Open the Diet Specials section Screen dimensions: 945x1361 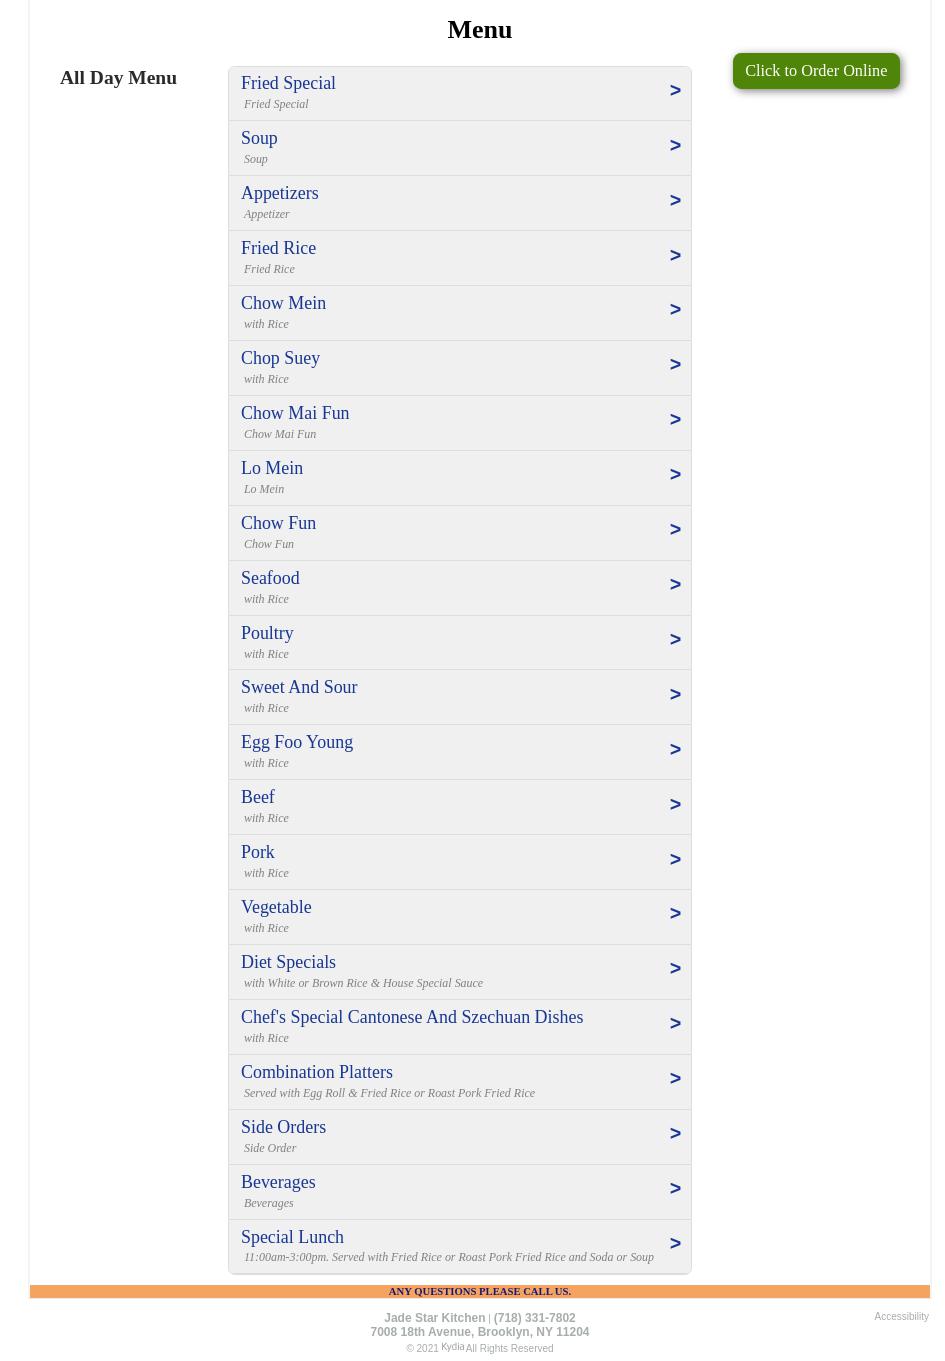point(288,962)
